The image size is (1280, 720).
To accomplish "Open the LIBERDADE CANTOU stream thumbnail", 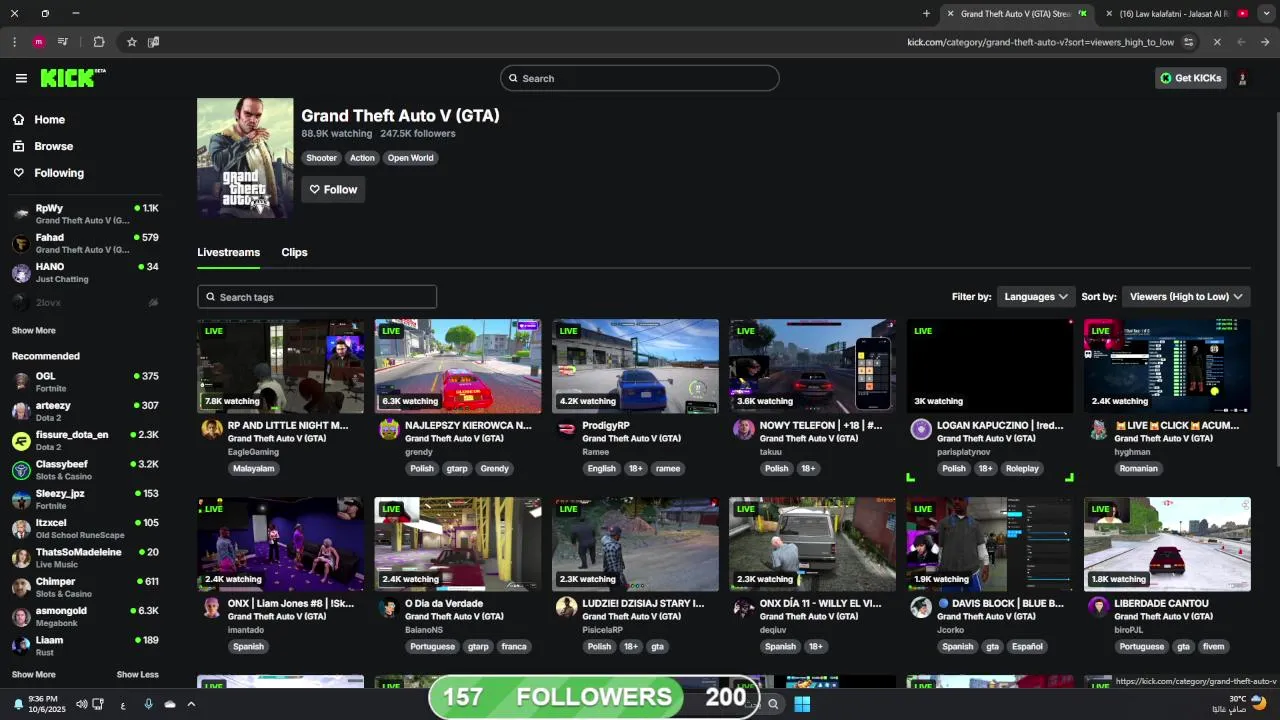I will point(1167,544).
